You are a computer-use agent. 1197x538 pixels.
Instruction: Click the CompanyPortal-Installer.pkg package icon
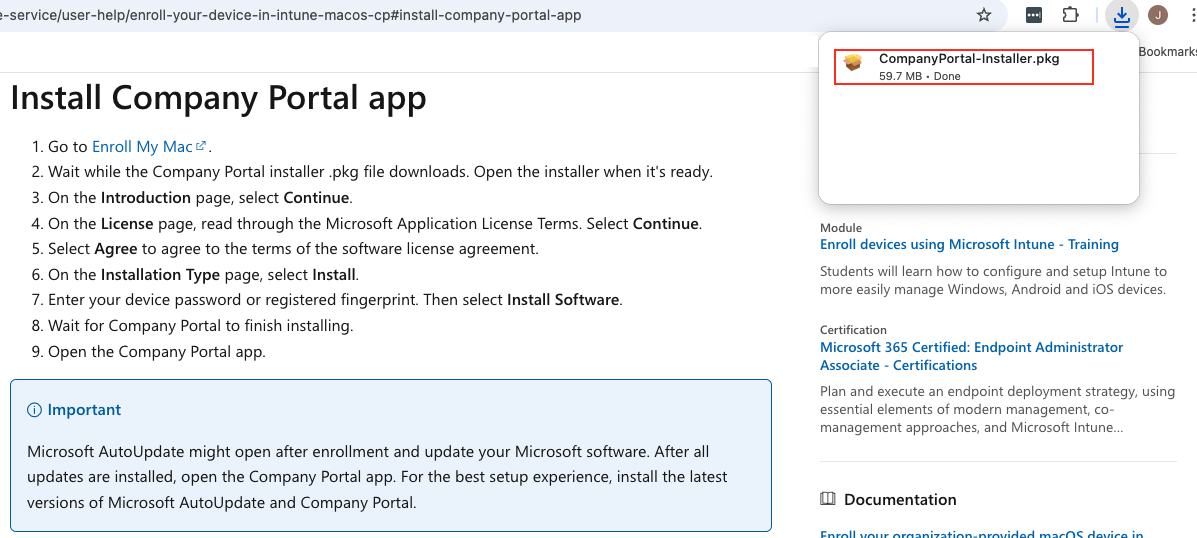point(853,63)
